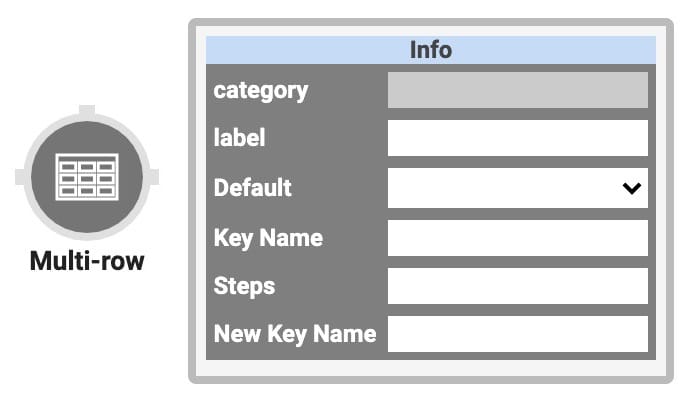This screenshot has height=402, width=698.
Task: Click the Info panel header bar
Action: coord(430,50)
